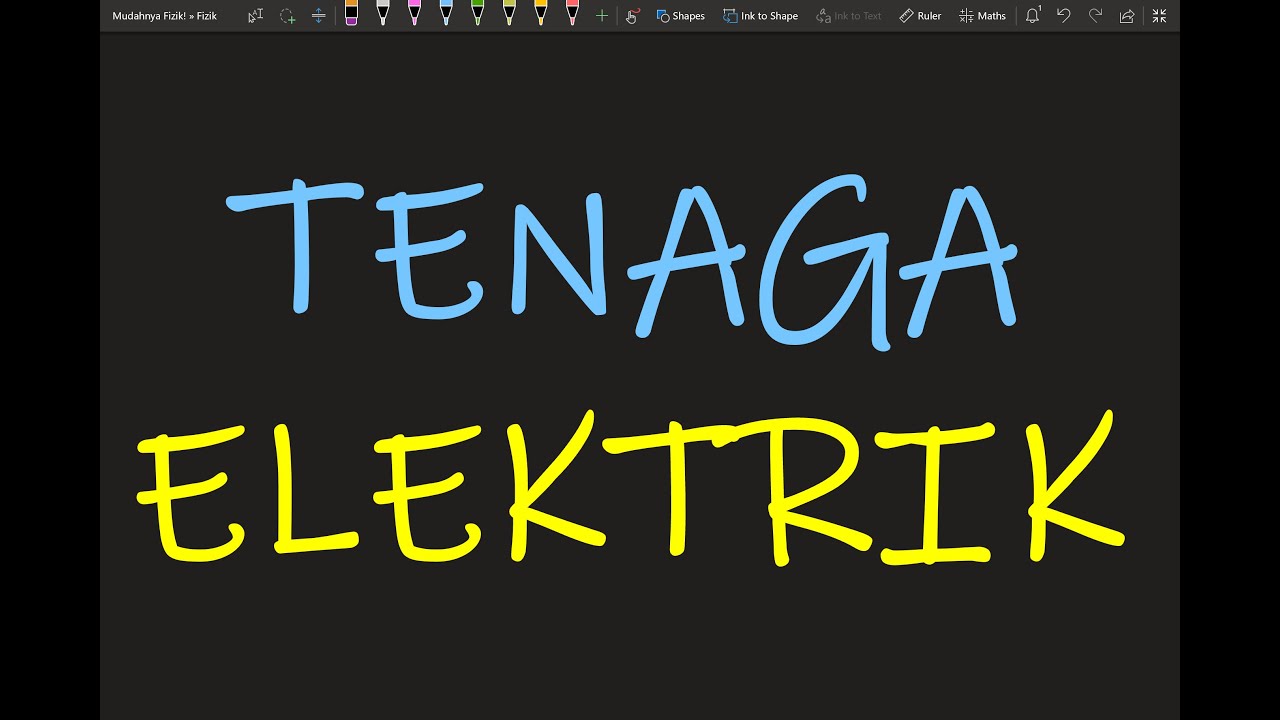
Task: Select the red pen
Action: [x=572, y=13]
